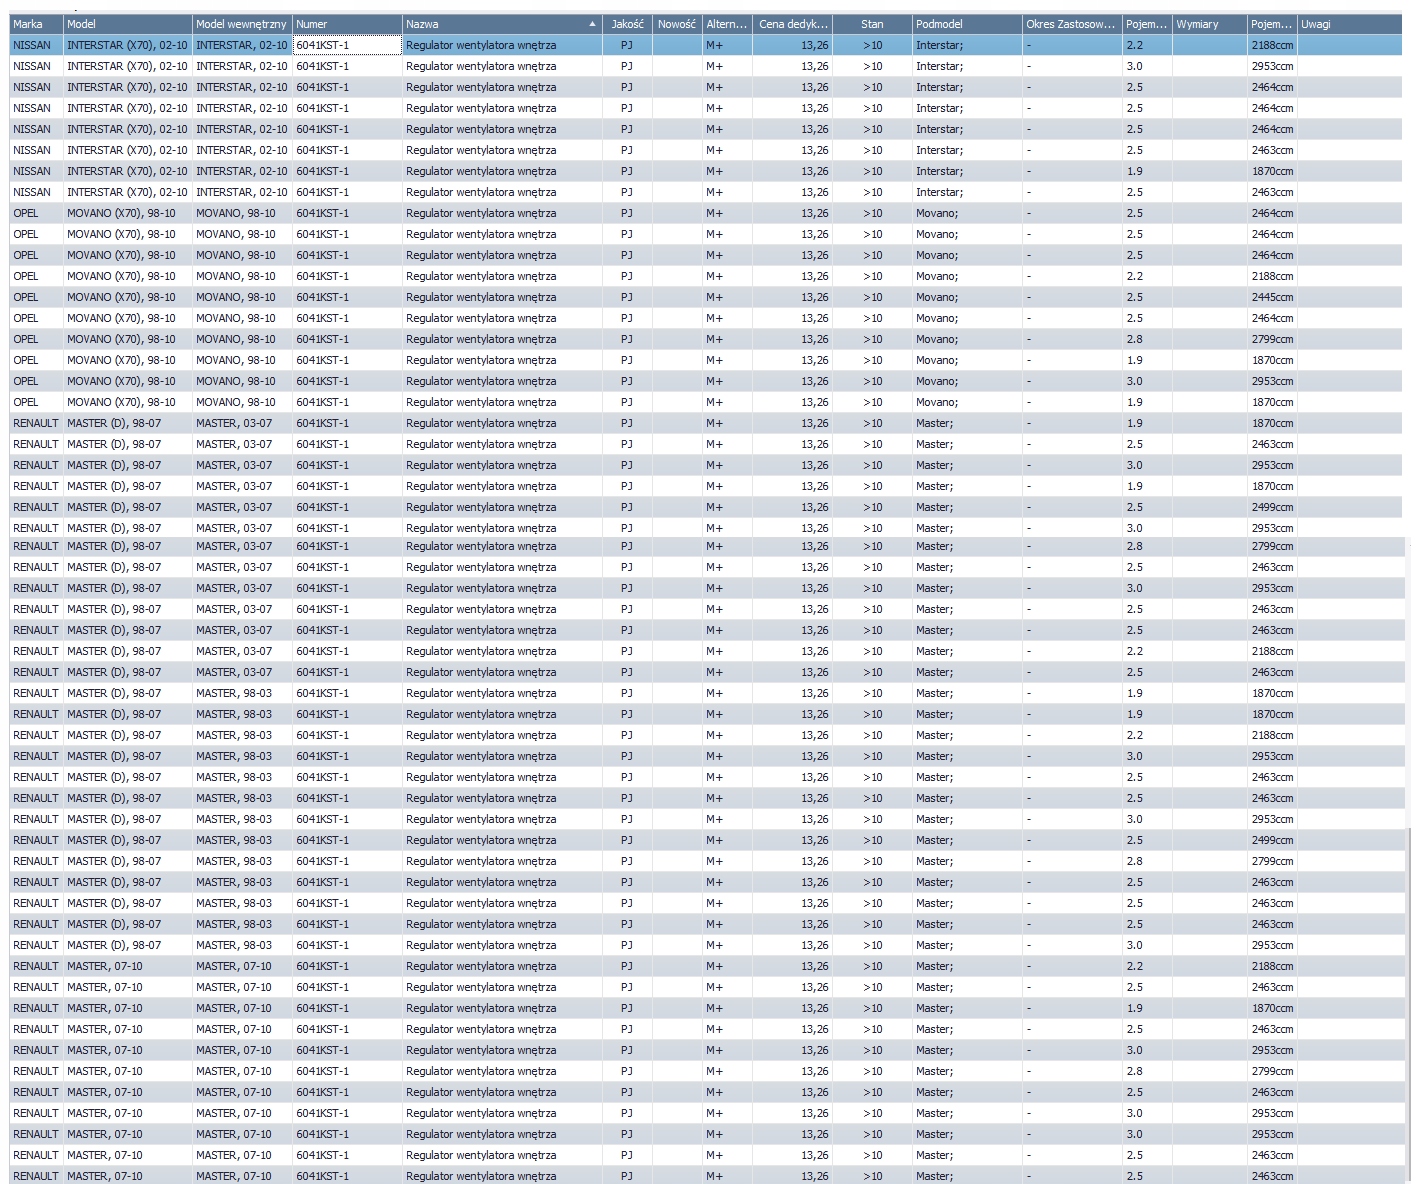Select the Opel Movano row with 2799ccm

point(705,339)
